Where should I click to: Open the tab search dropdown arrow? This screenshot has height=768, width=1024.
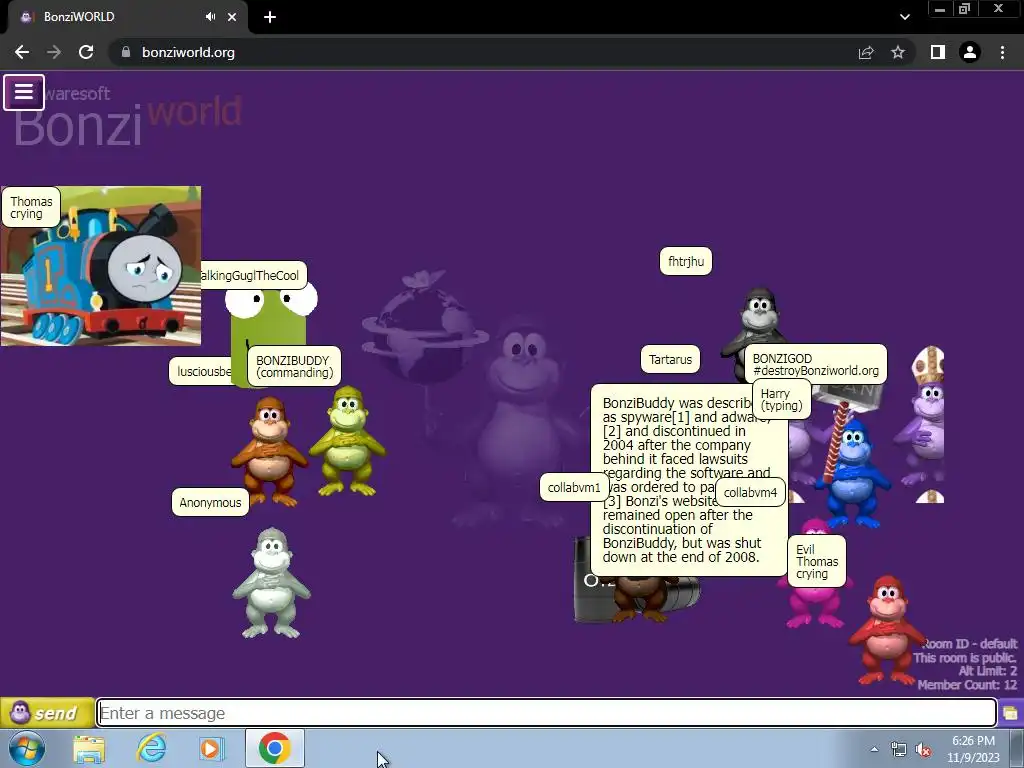pyautogui.click(x=904, y=17)
